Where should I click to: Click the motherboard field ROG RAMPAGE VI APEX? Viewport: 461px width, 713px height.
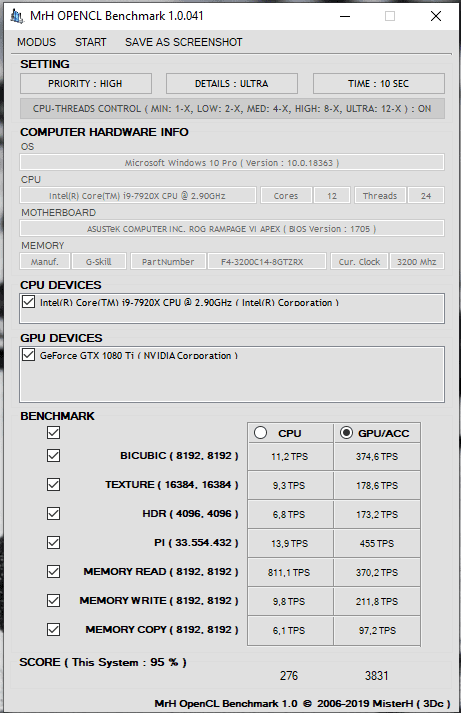pyautogui.click(x=232, y=228)
